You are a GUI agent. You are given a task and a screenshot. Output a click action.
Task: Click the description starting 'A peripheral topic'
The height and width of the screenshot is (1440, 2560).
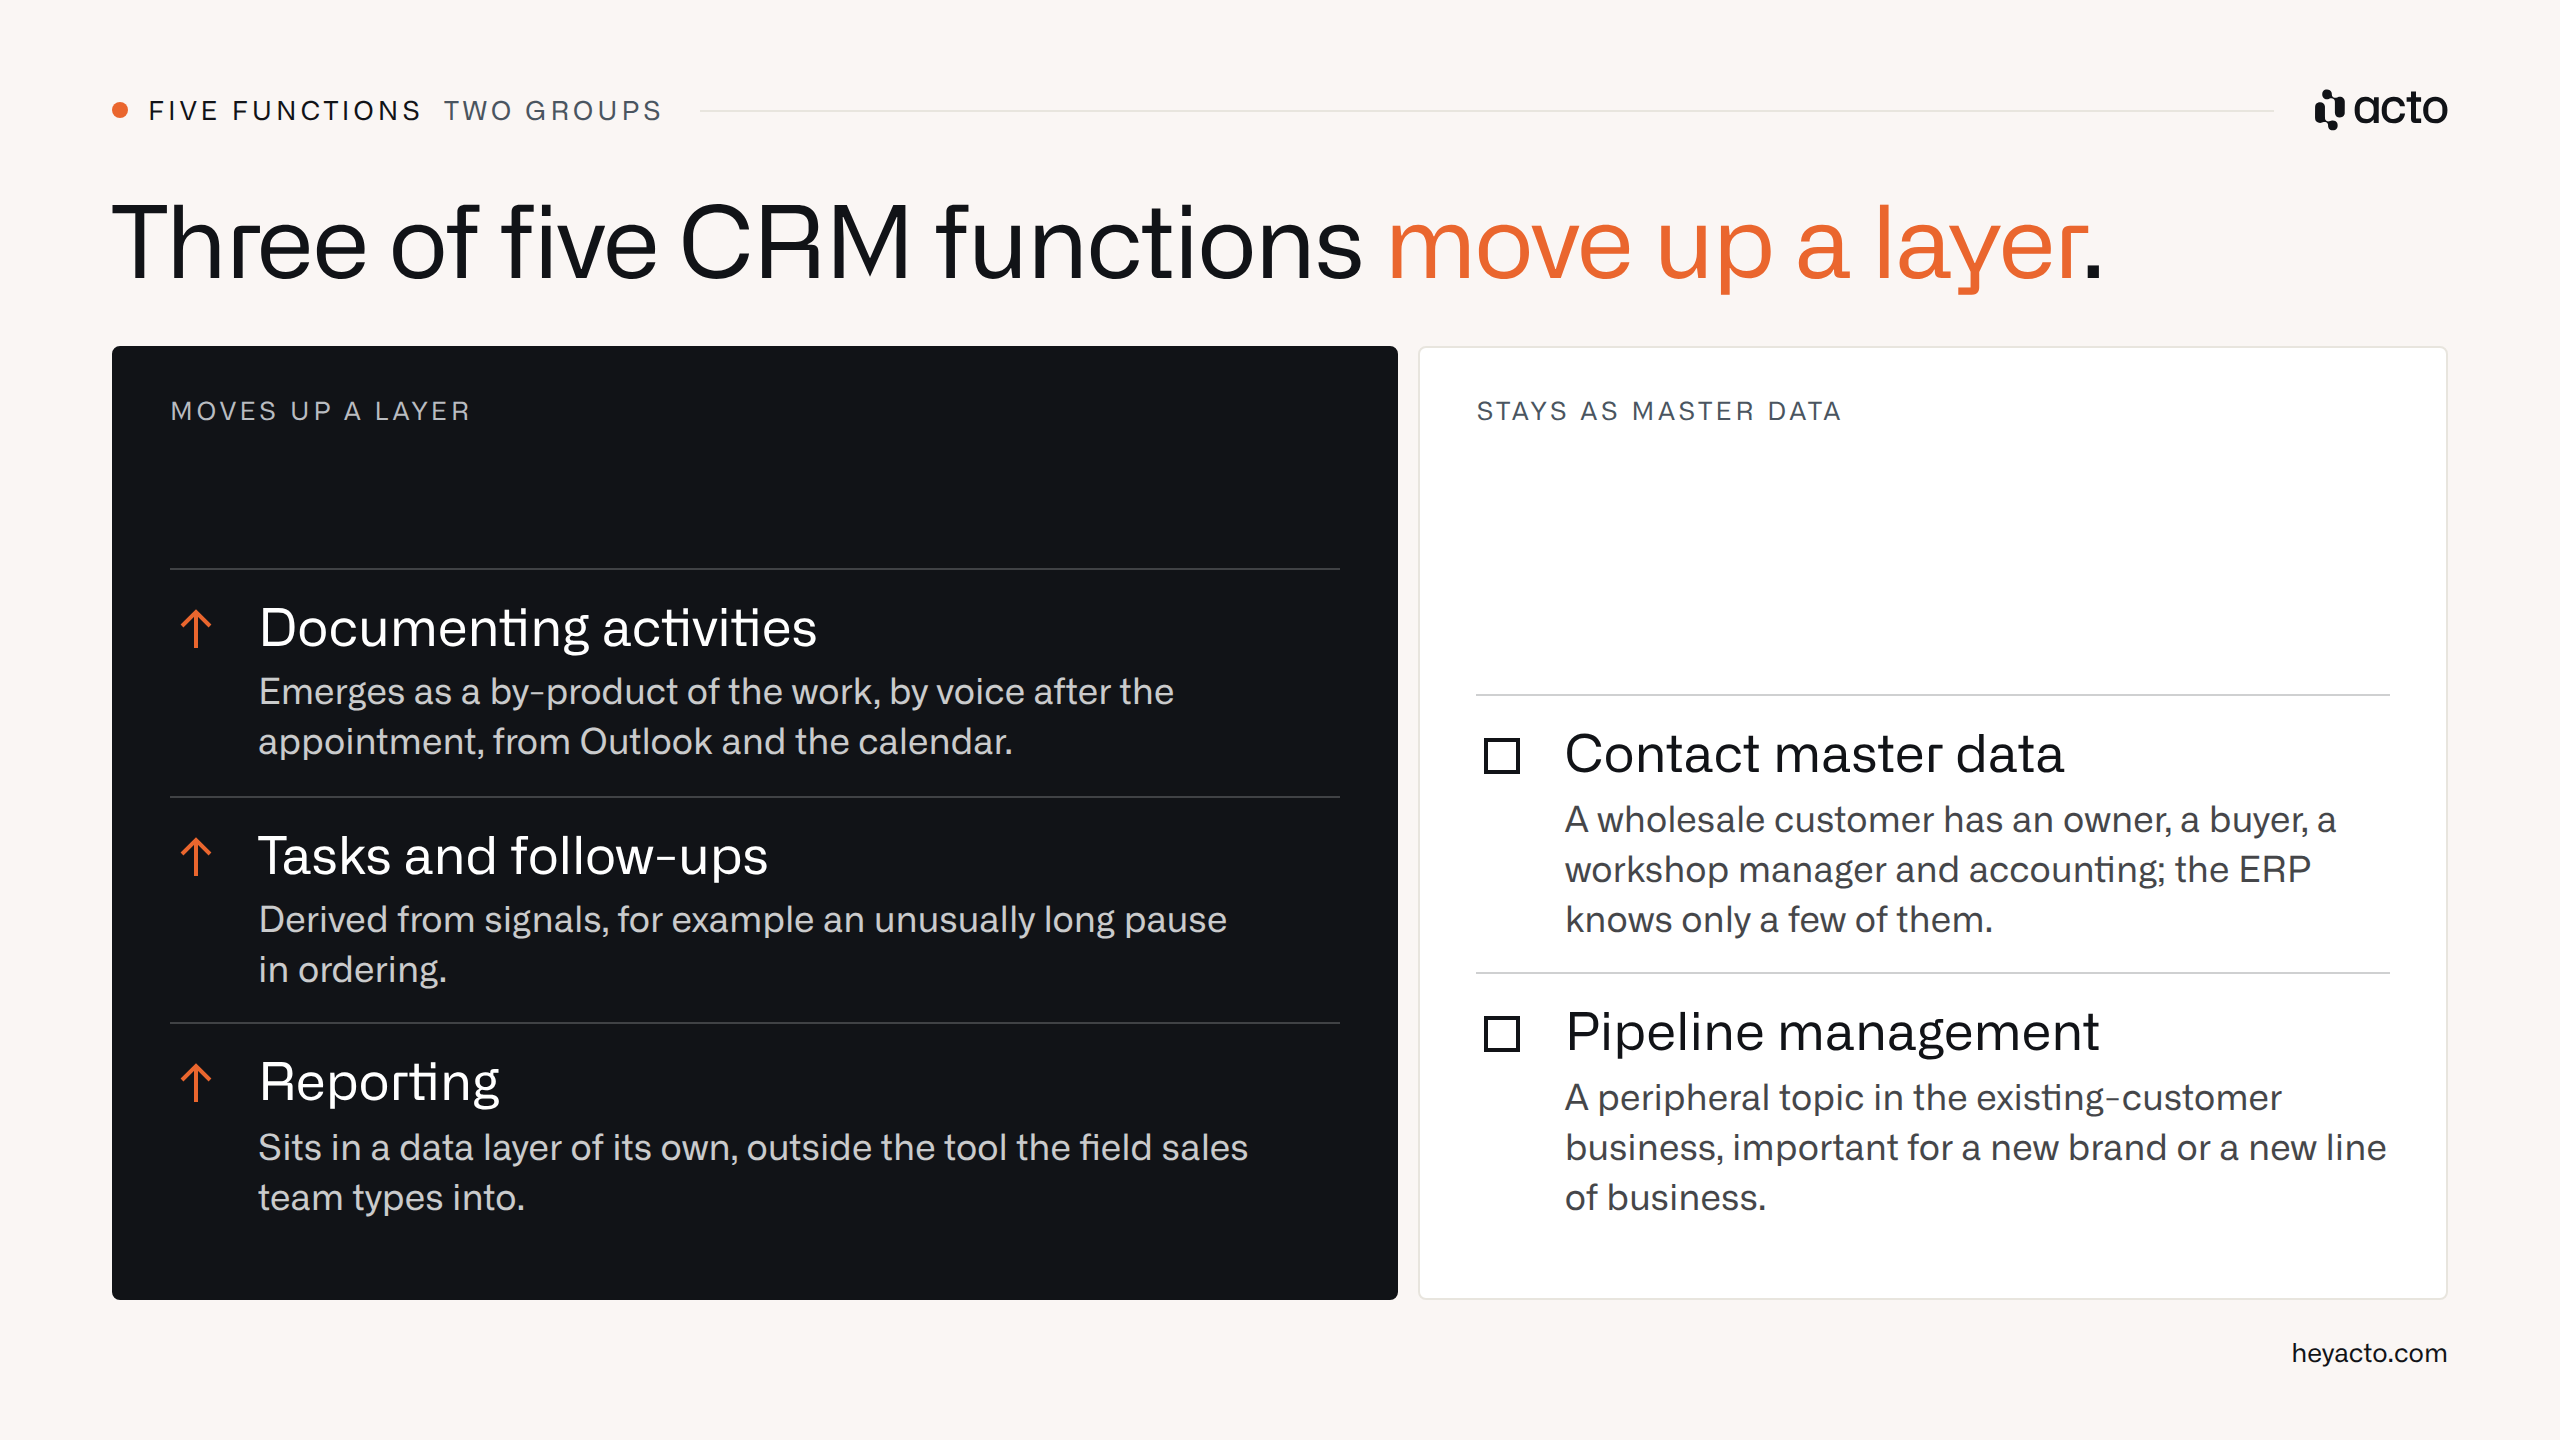pyautogui.click(x=1976, y=1147)
